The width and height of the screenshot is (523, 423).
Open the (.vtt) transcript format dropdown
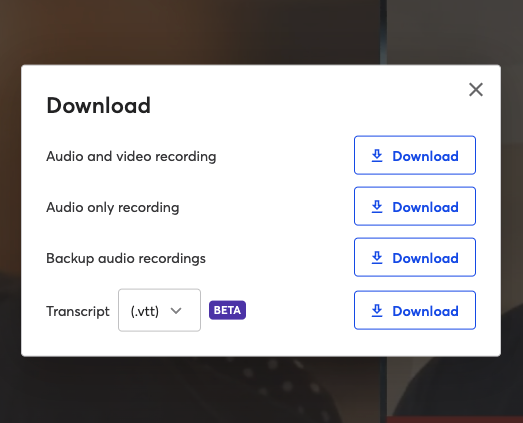159,310
